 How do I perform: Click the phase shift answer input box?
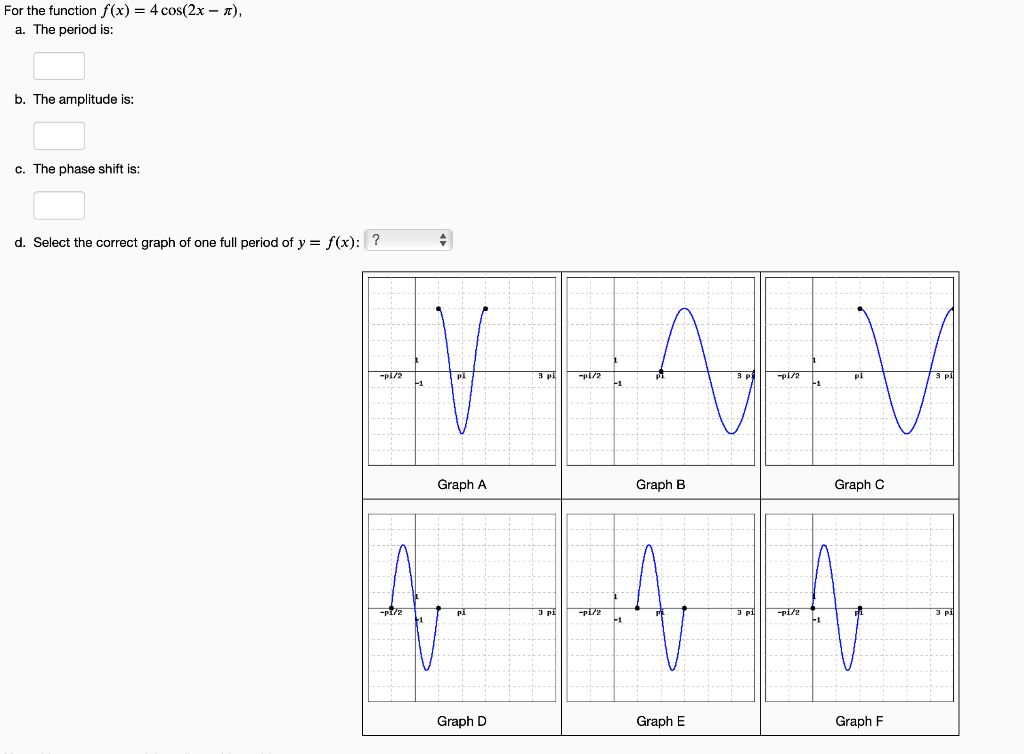click(x=58, y=205)
